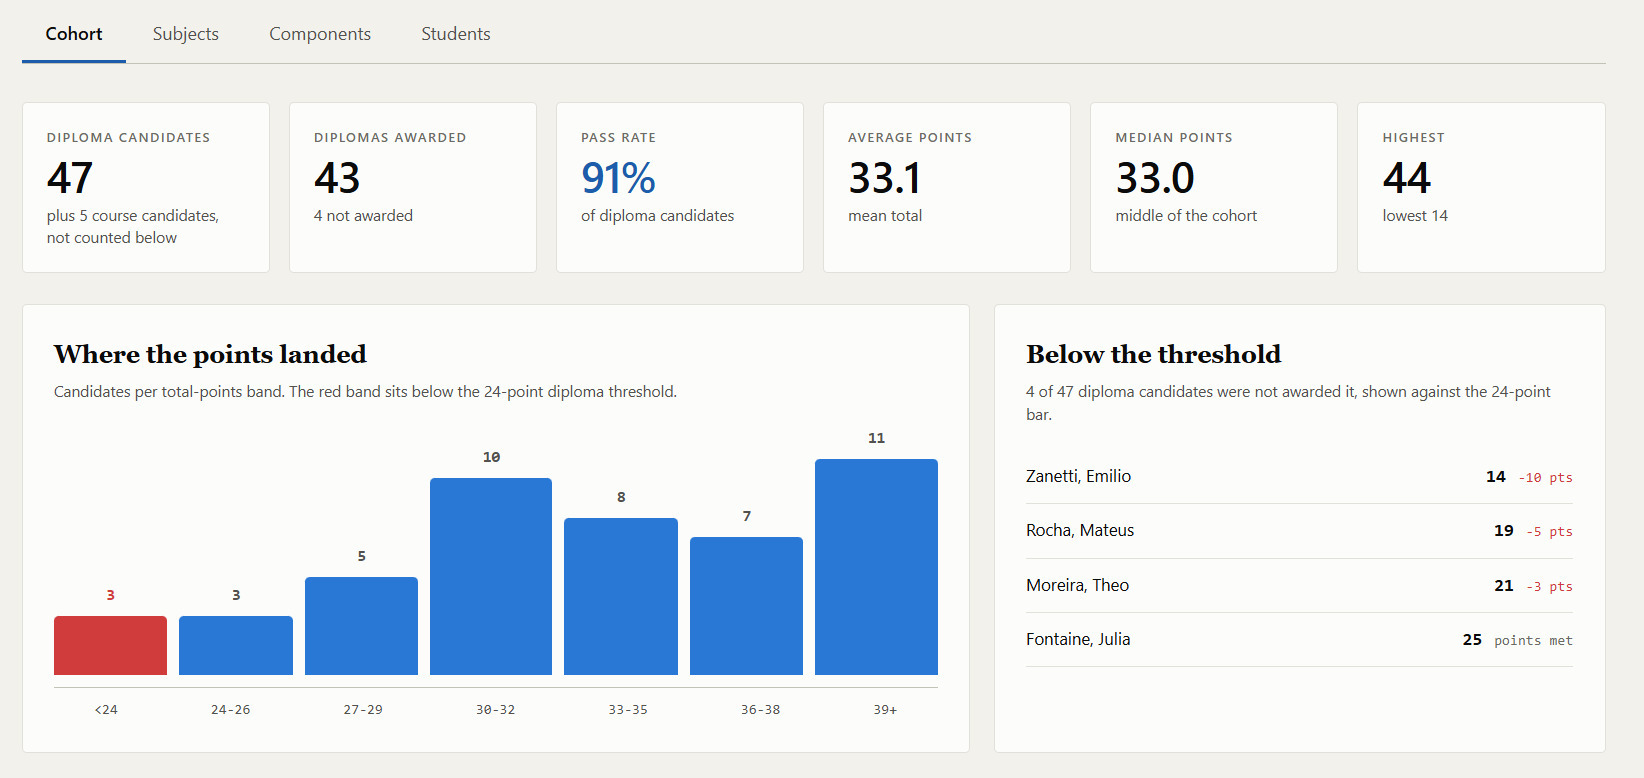Click the 27-29 band bar
Image resolution: width=1644 pixels, height=778 pixels.
tap(361, 626)
